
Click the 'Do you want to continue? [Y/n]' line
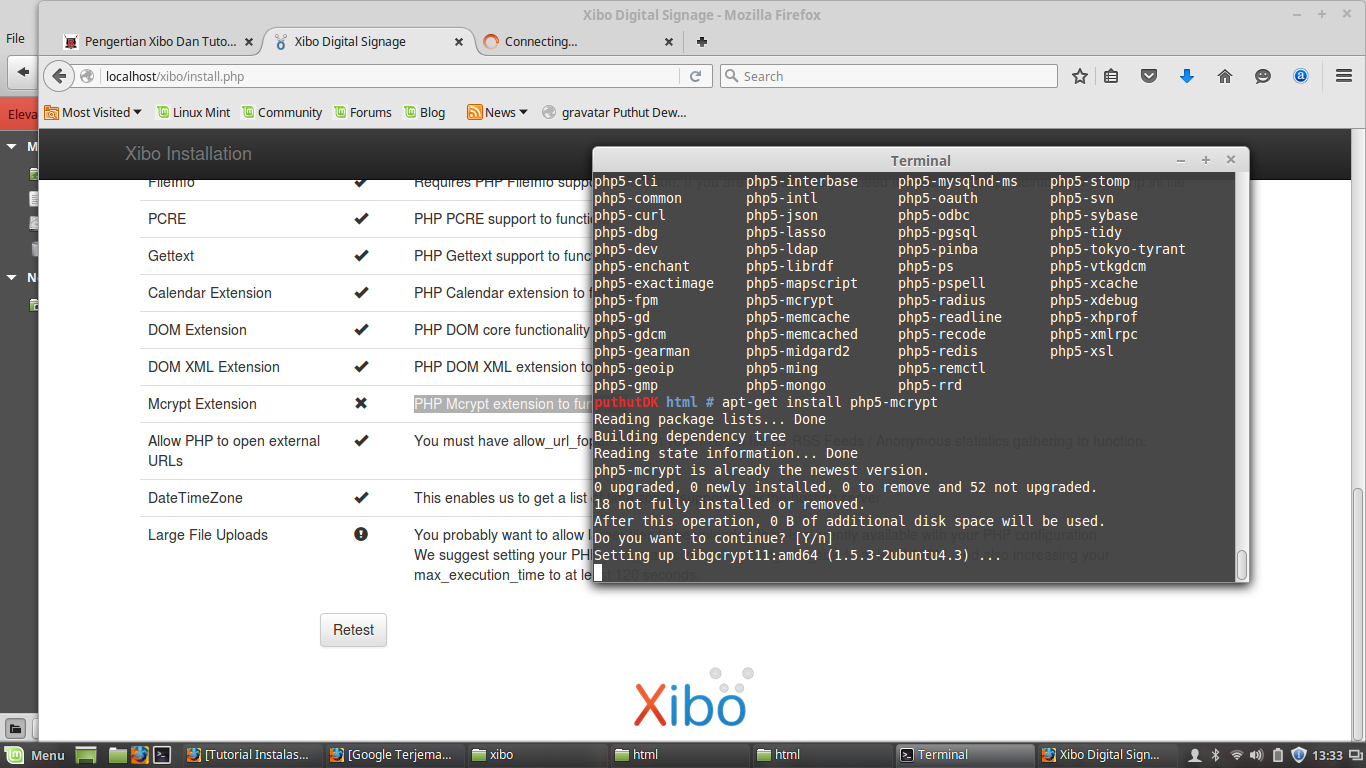coord(713,538)
